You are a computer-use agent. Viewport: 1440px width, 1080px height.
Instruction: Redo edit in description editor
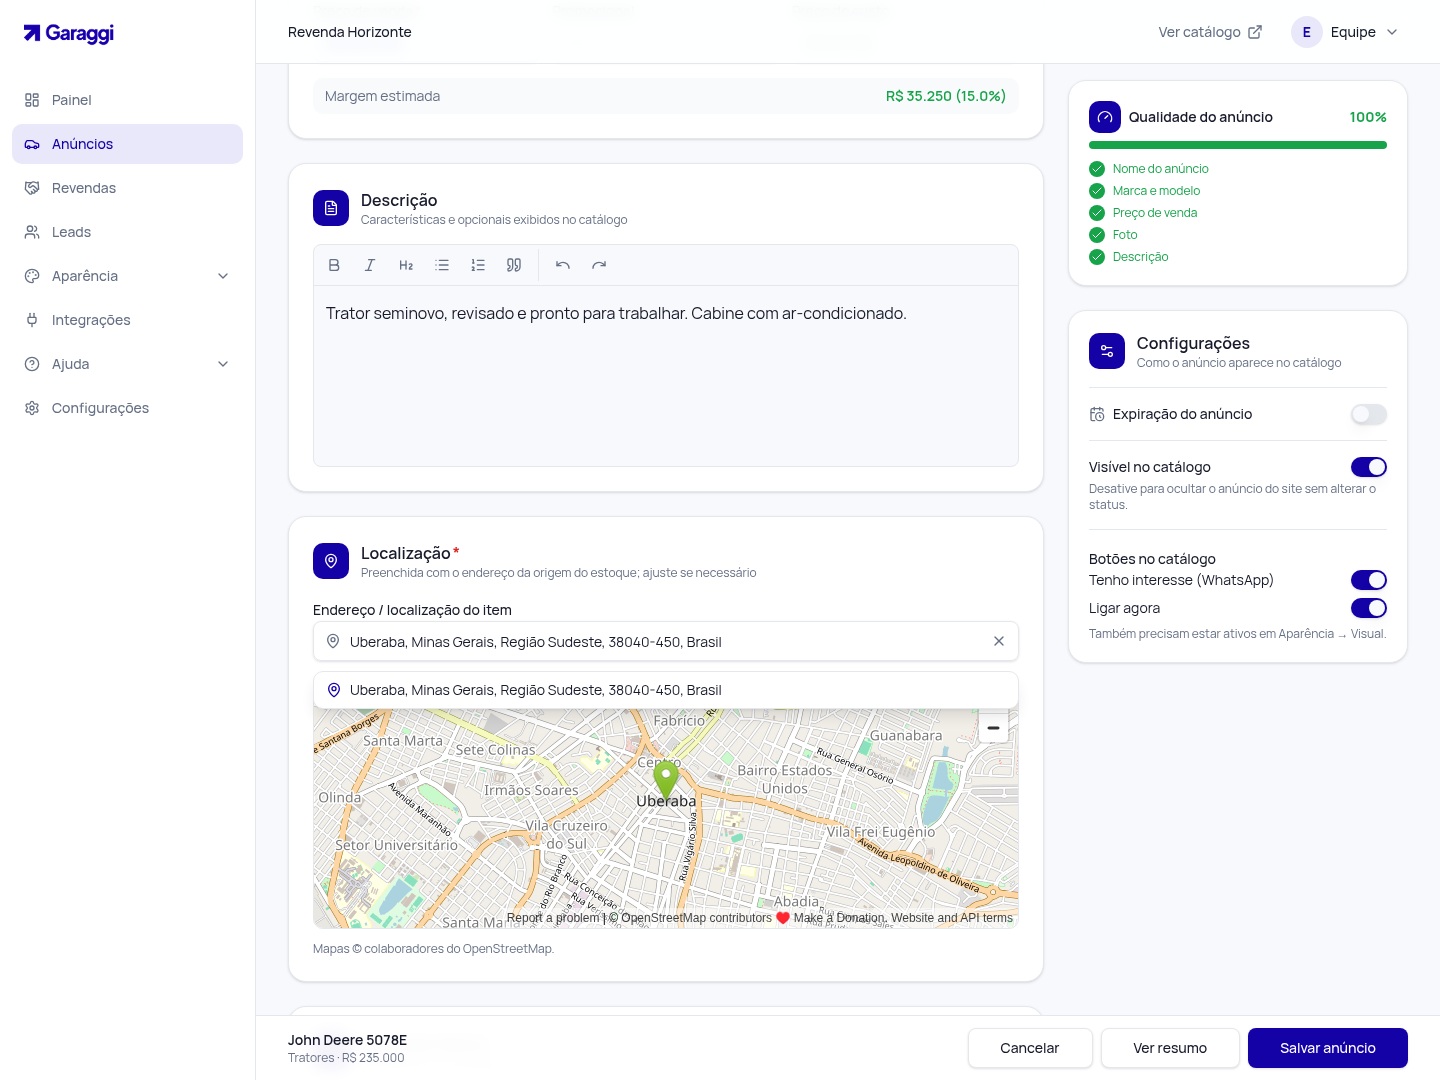point(599,265)
